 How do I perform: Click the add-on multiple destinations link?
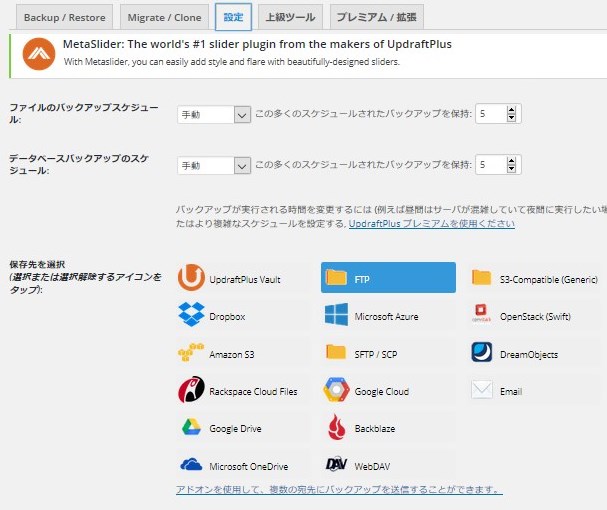339,490
